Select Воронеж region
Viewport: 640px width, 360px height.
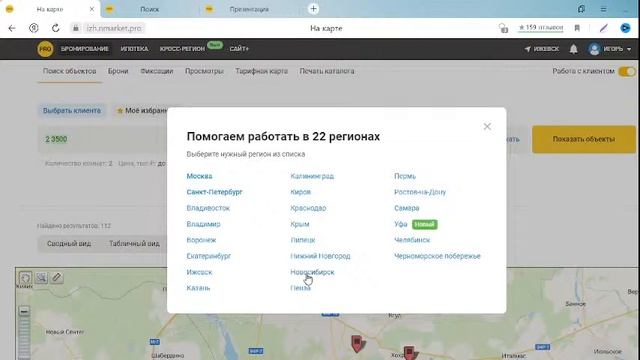tap(201, 240)
